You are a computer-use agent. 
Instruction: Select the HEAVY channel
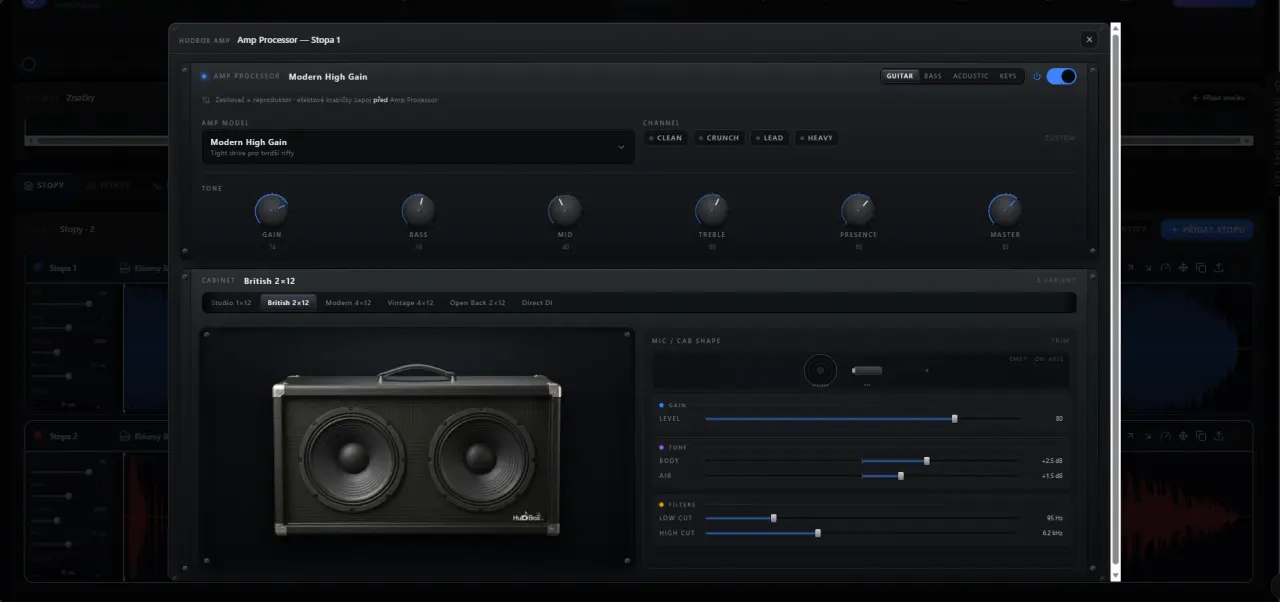[x=816, y=138]
